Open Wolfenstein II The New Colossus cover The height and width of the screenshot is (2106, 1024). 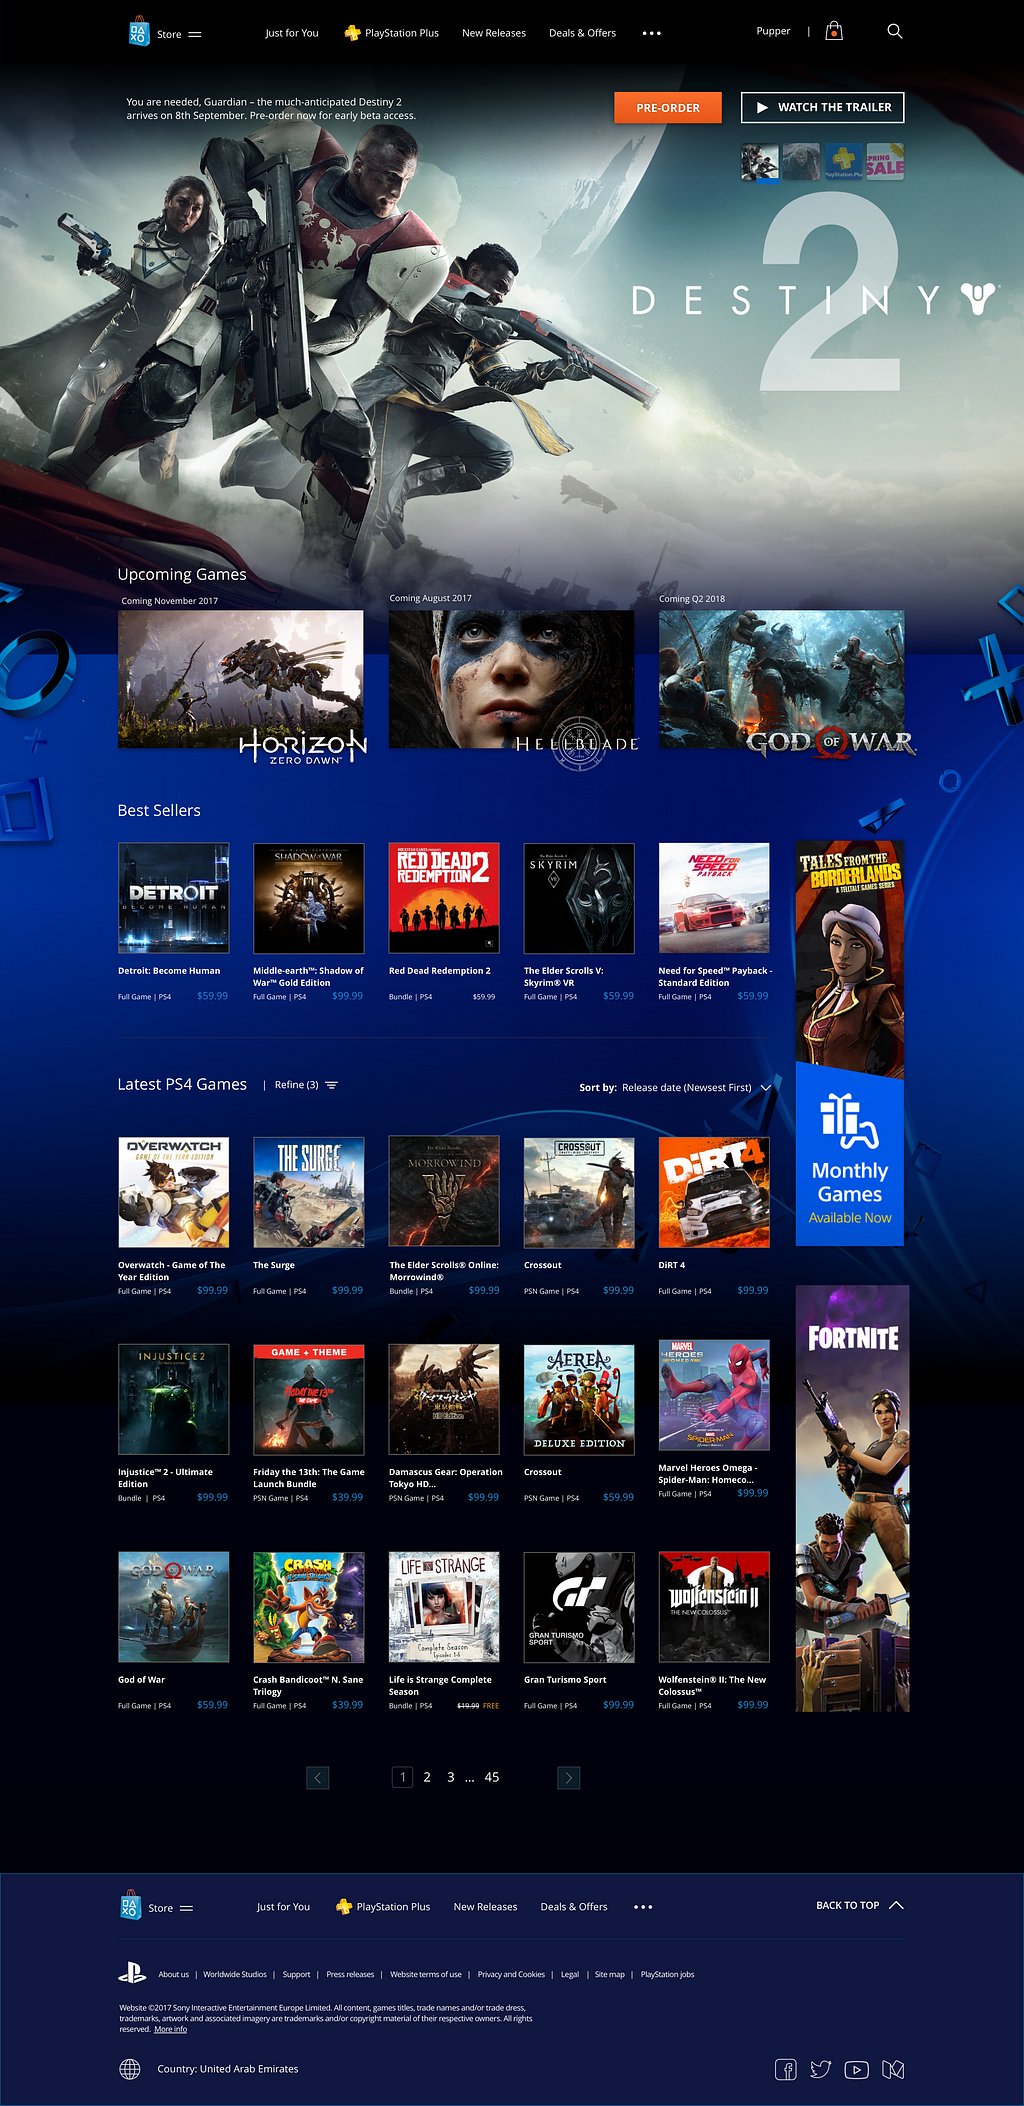point(714,1607)
